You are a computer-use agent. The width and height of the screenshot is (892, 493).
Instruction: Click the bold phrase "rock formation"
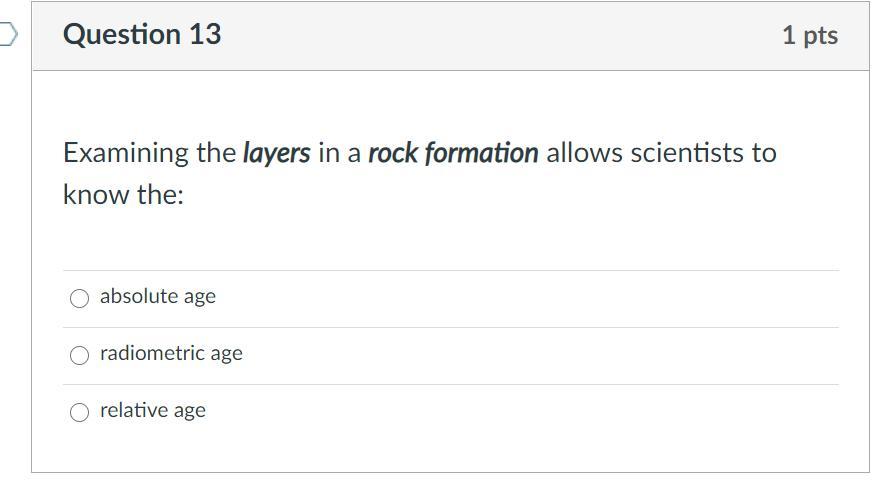click(453, 153)
